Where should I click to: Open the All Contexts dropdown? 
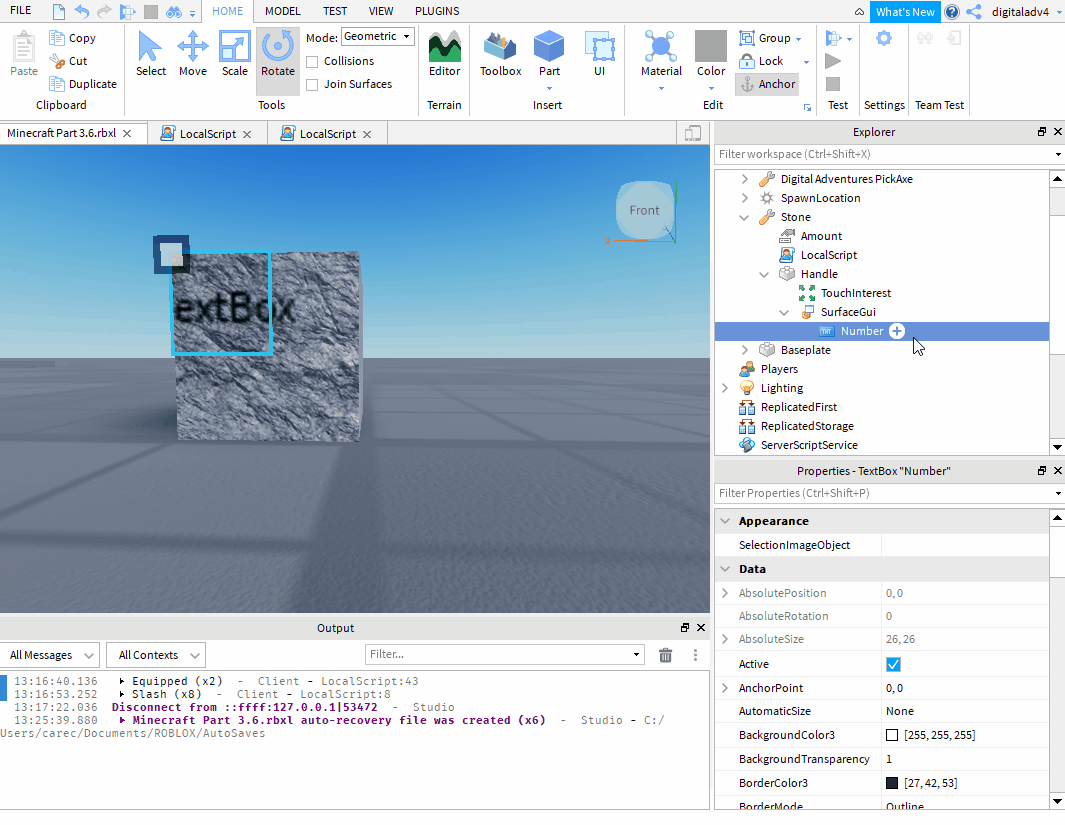coord(156,655)
